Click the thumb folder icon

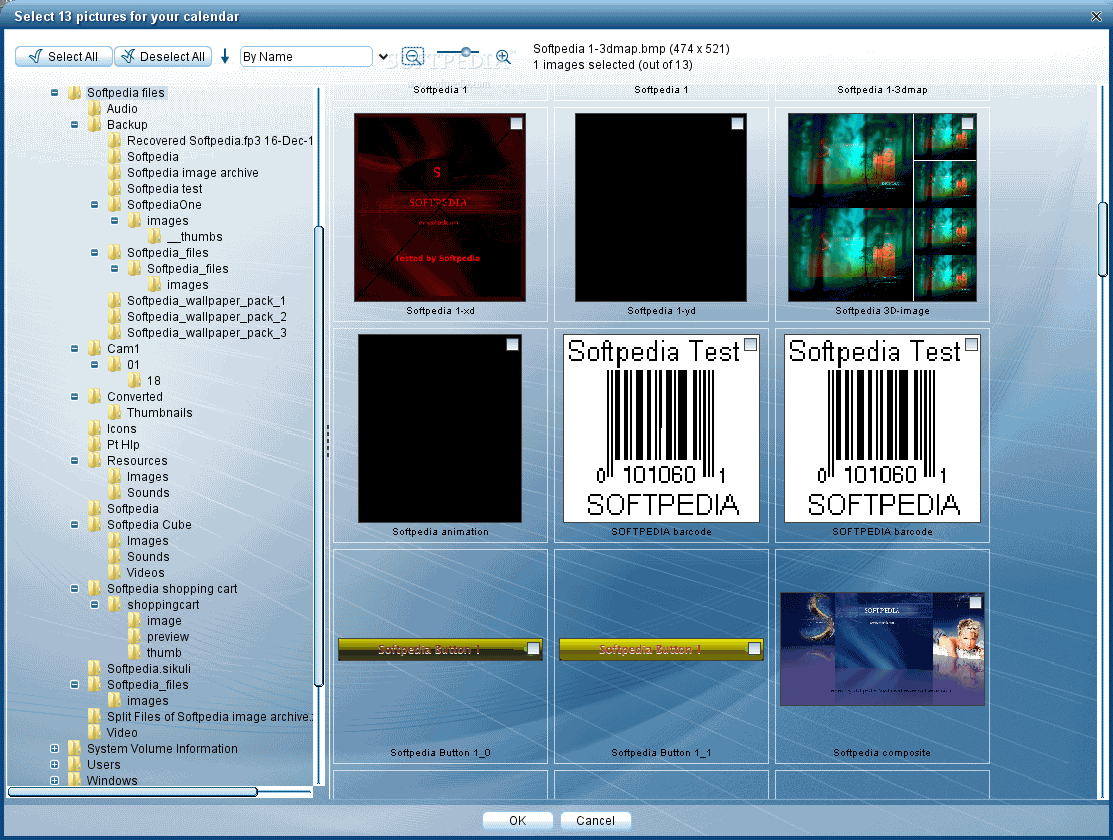point(134,653)
